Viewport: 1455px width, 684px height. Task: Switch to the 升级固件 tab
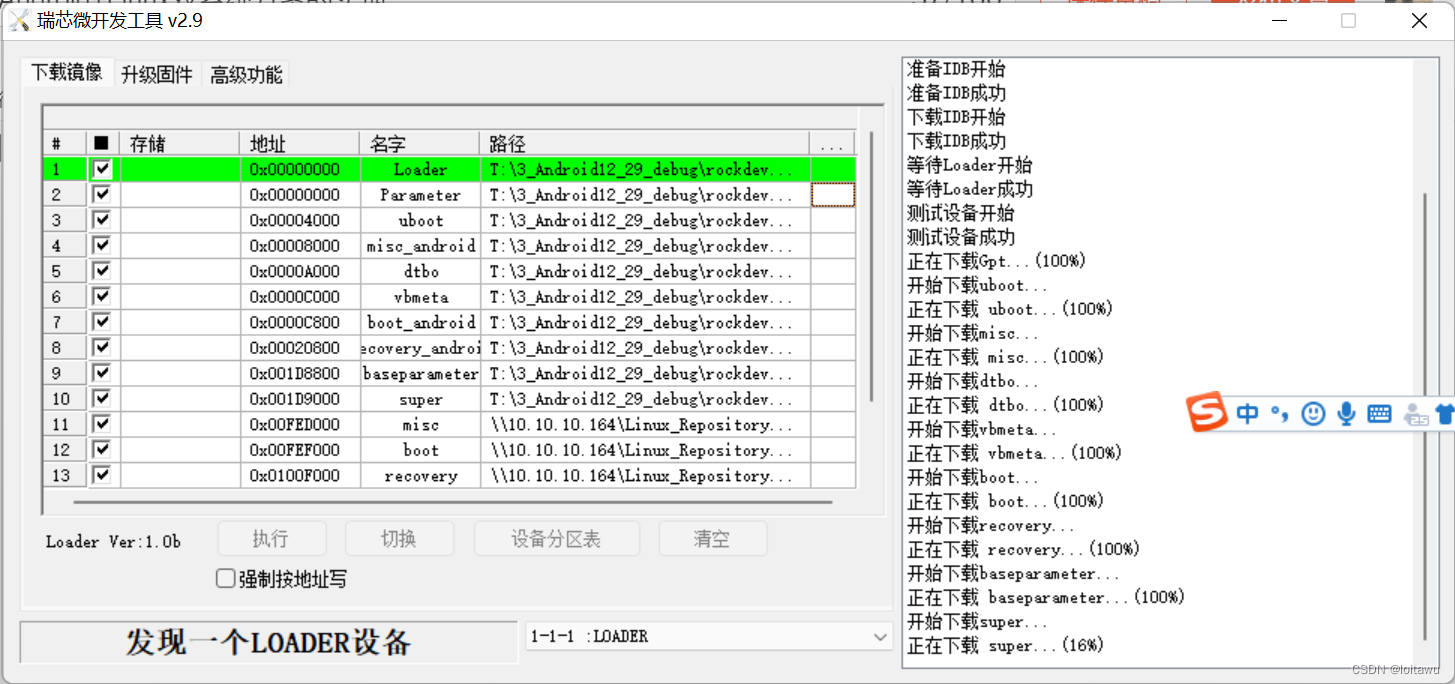pos(156,74)
